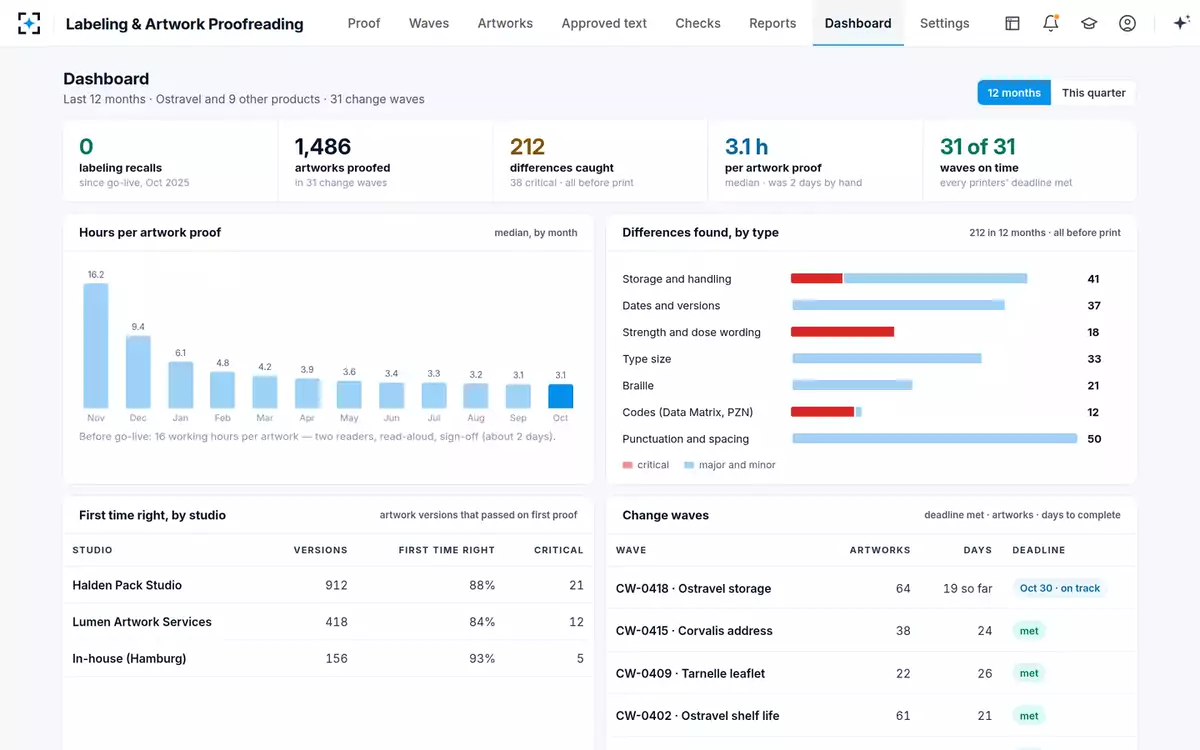Click the red Strength and dose wording bar

click(842, 332)
